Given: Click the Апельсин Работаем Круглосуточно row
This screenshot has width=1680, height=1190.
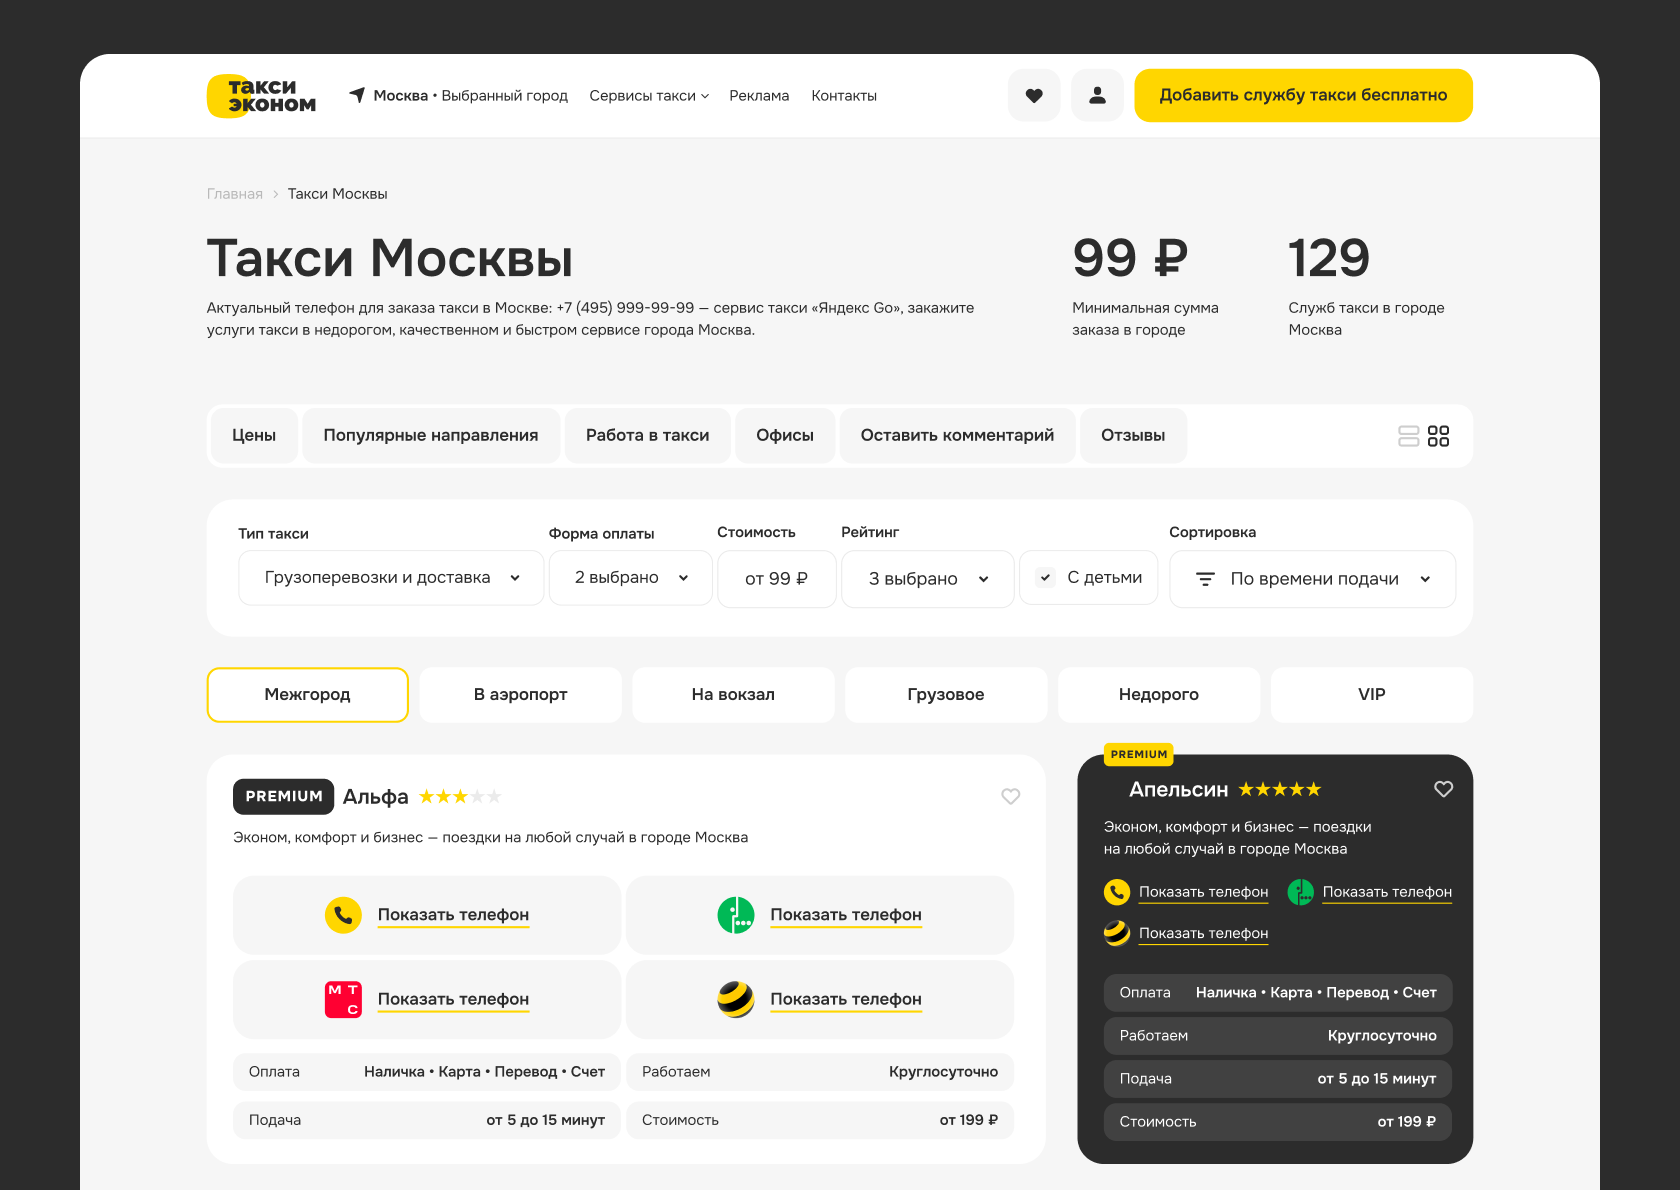Looking at the screenshot, I should pos(1278,1036).
